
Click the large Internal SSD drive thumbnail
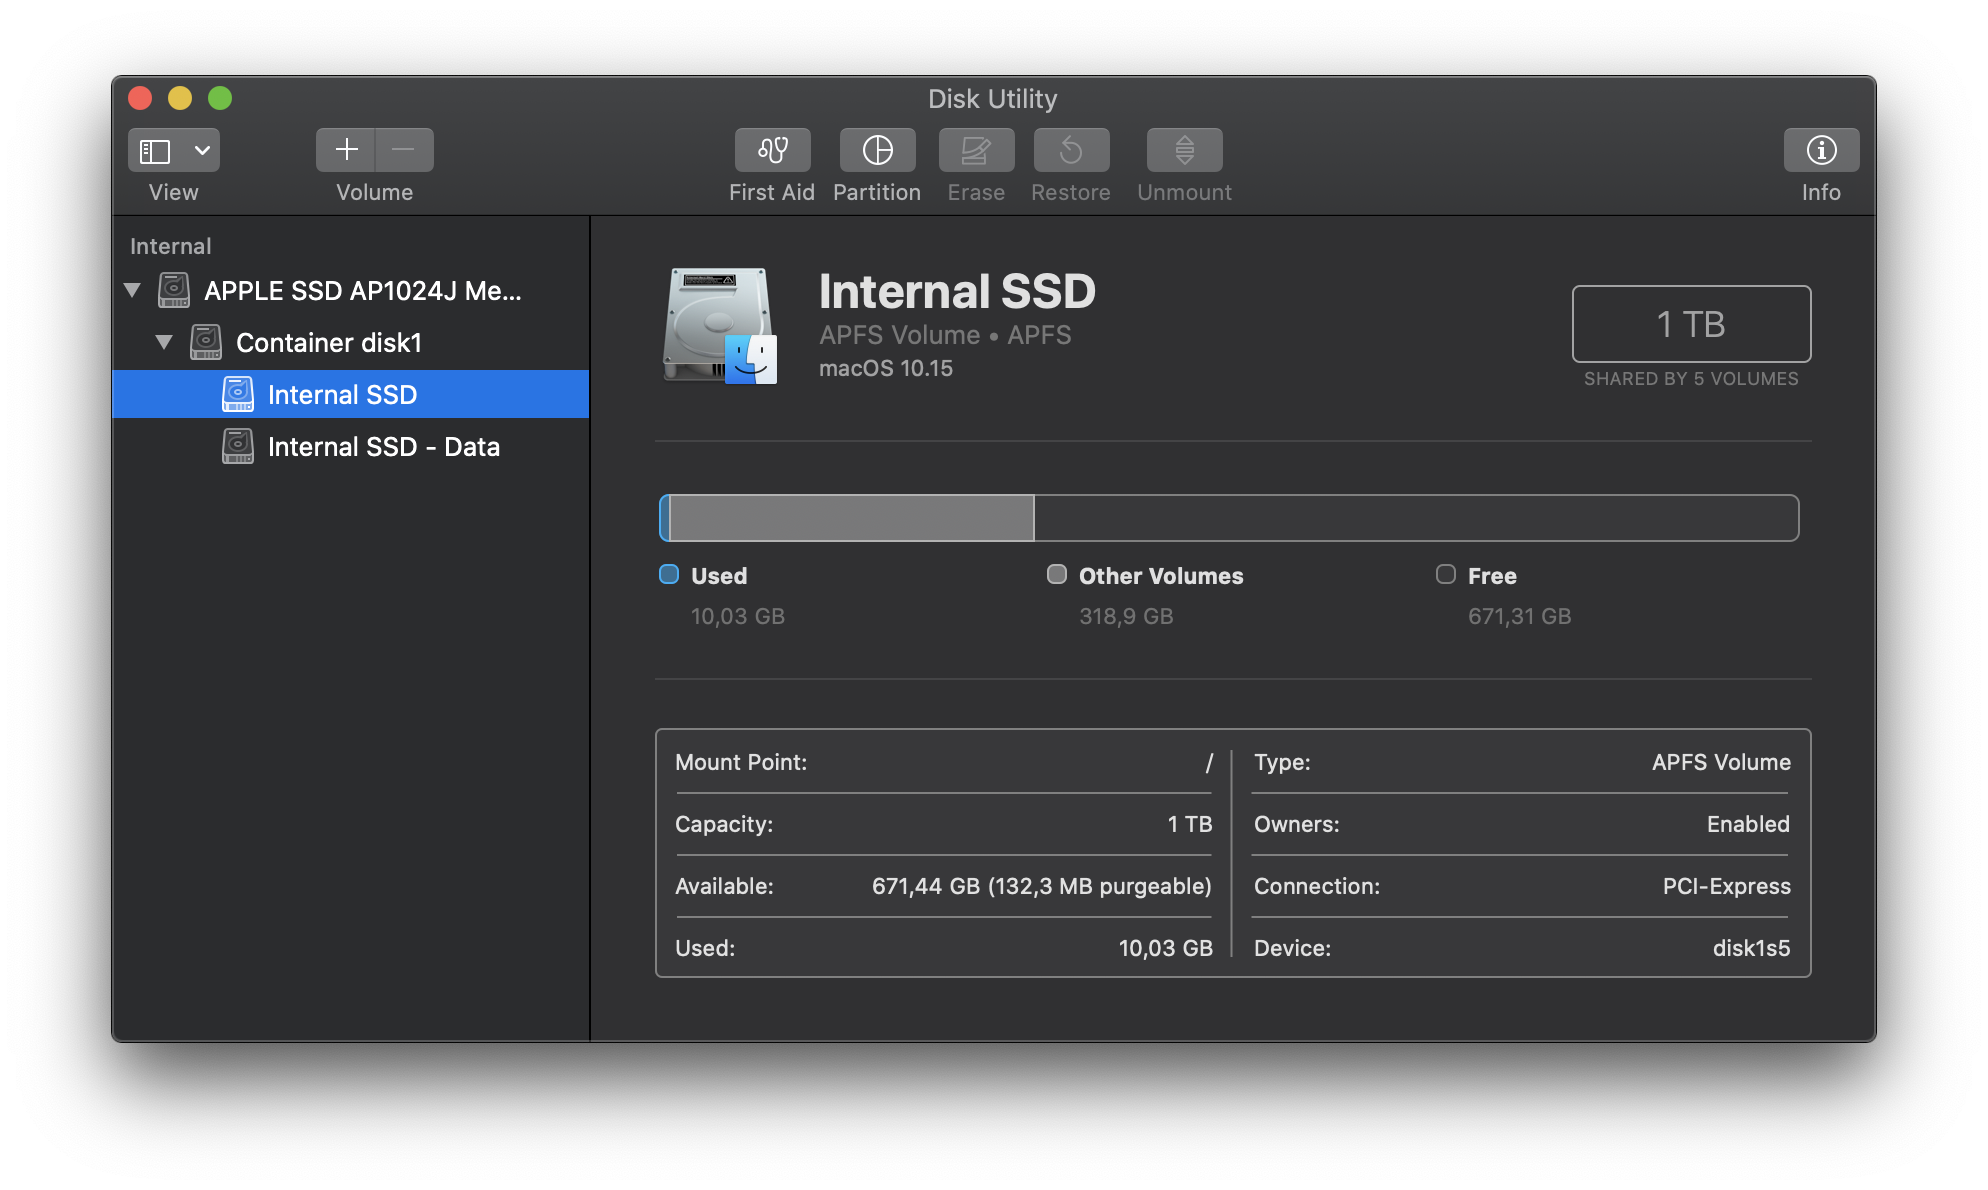tap(720, 325)
